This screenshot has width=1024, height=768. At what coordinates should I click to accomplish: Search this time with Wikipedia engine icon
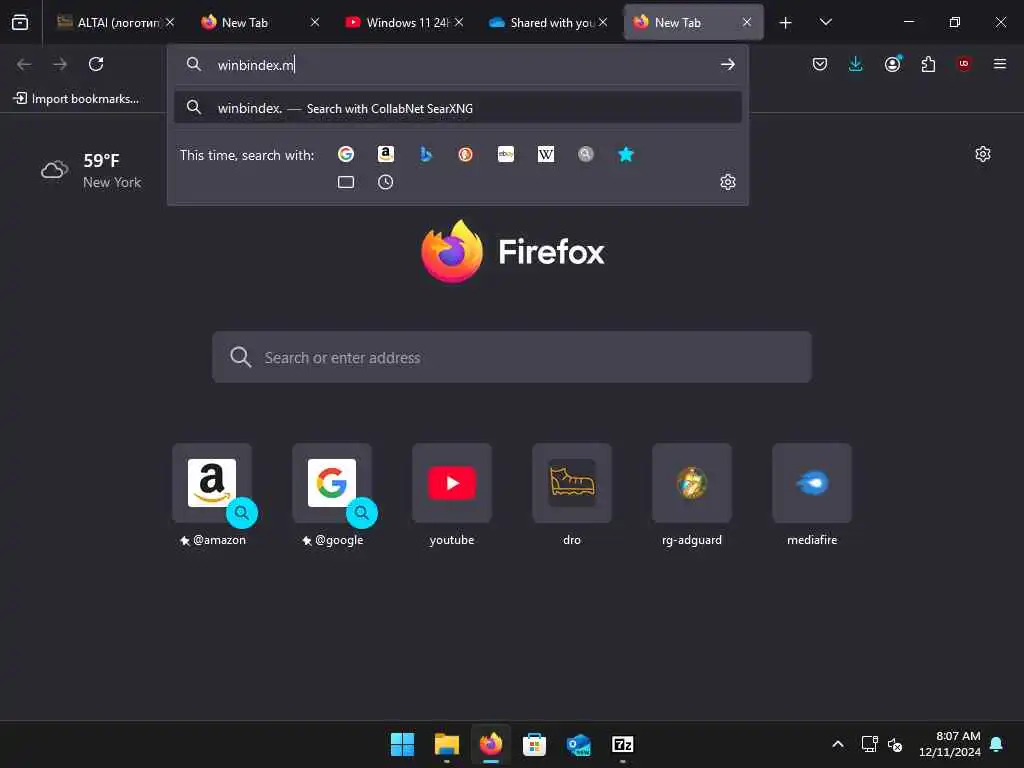[x=546, y=154]
